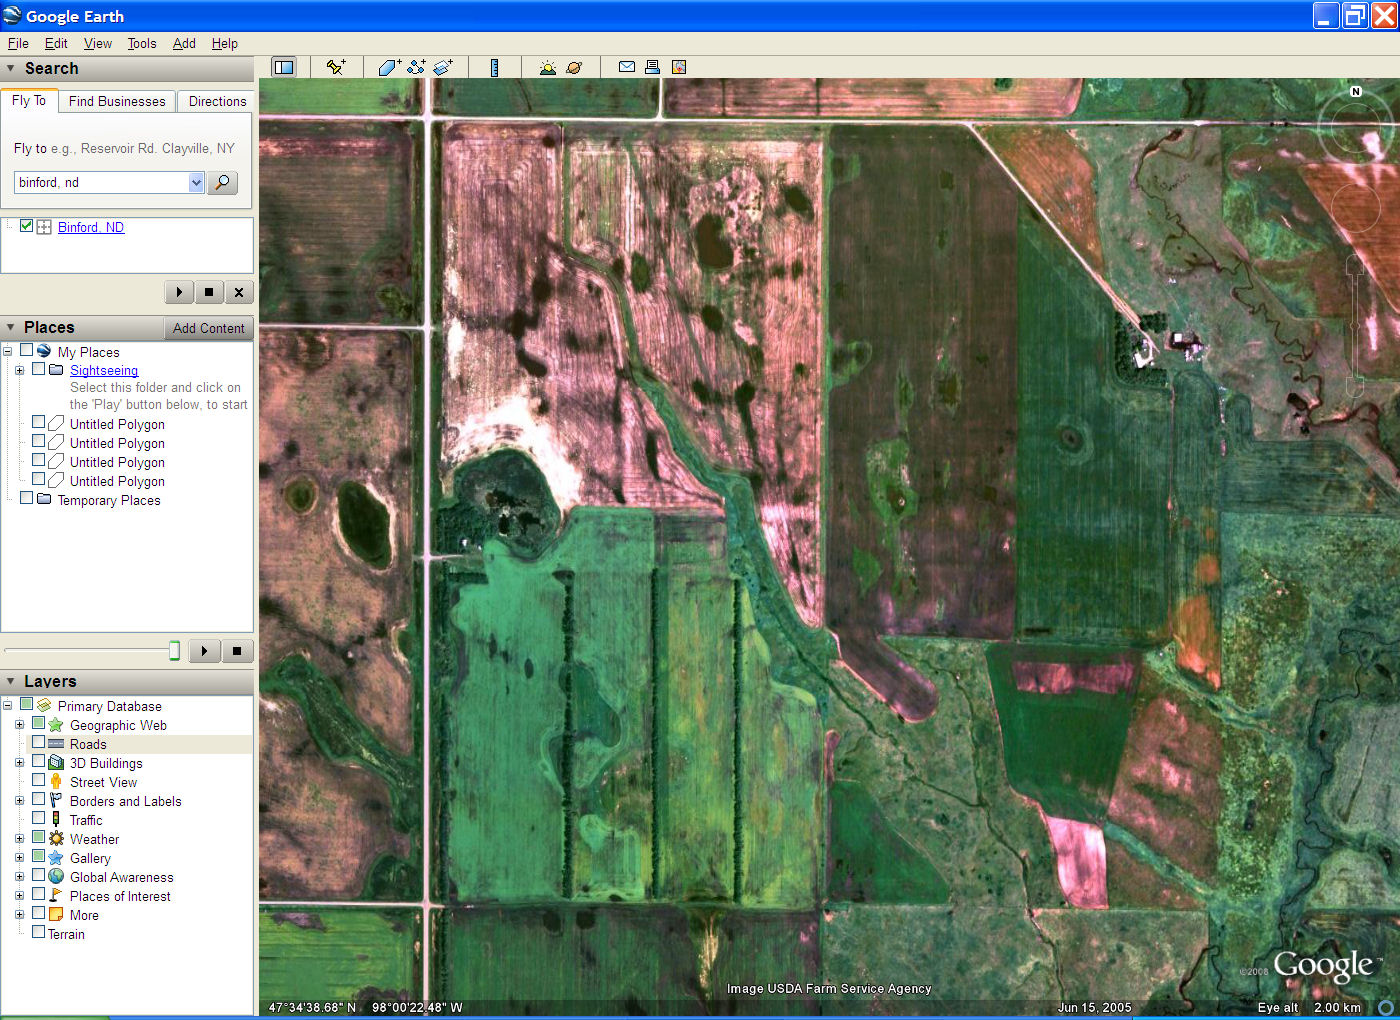Viewport: 1400px width, 1020px height.
Task: Click View in Google Maps icon
Action: [679, 67]
